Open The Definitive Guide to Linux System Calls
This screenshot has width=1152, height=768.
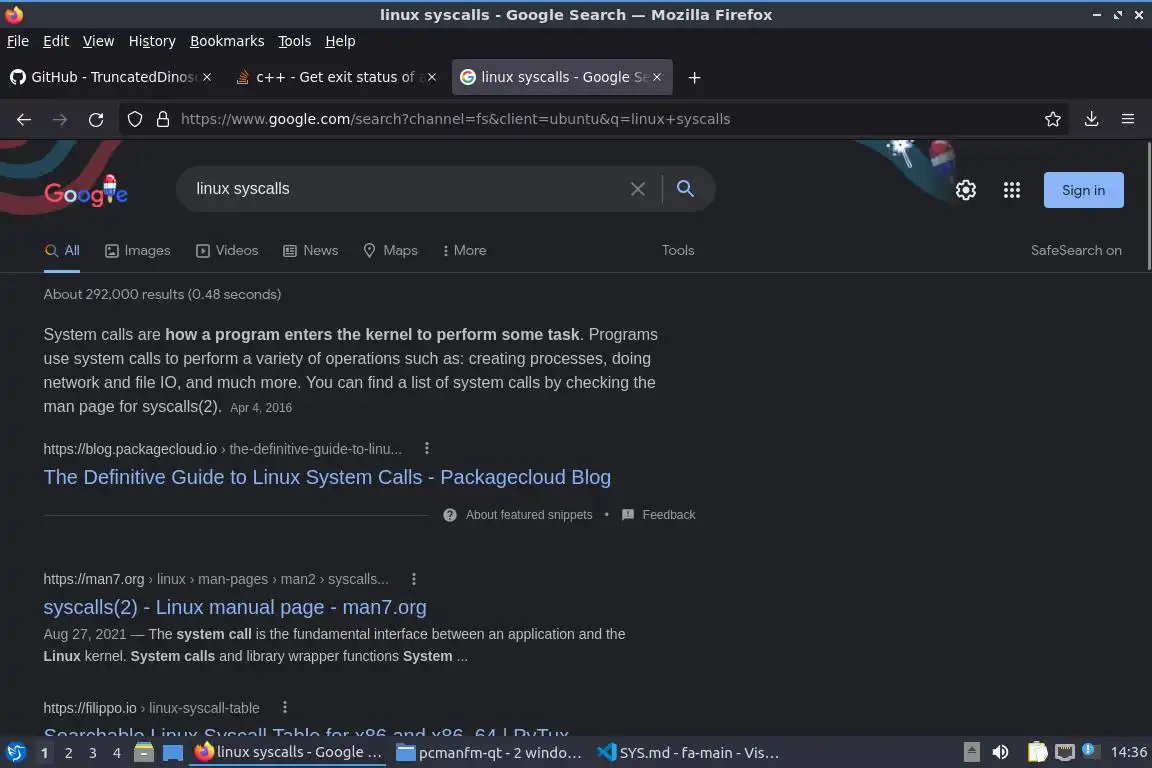pyautogui.click(x=327, y=478)
